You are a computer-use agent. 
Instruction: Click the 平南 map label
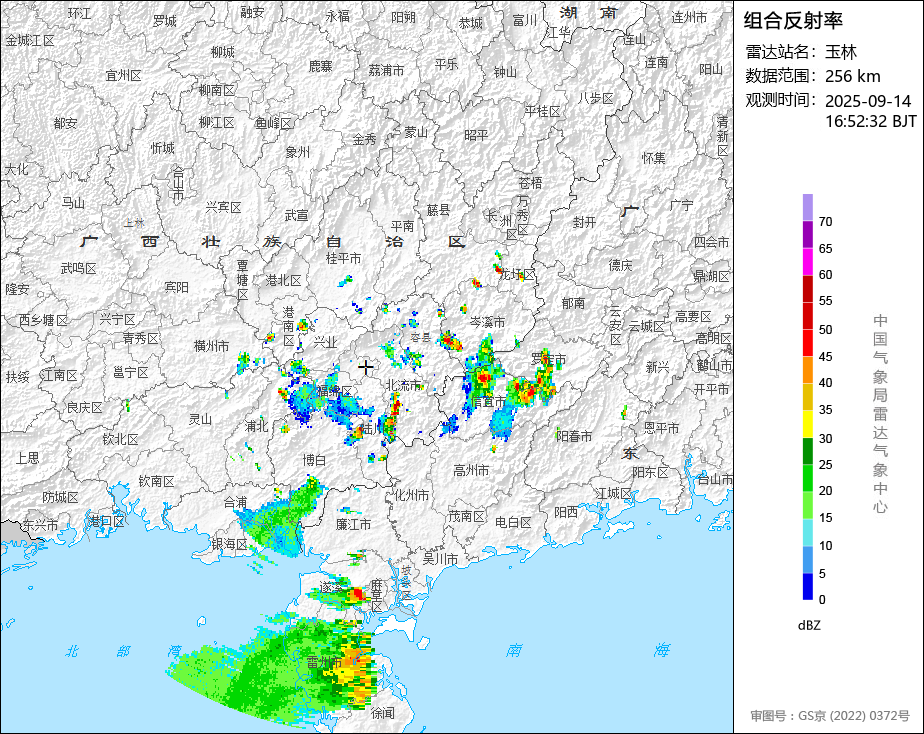pos(402,226)
